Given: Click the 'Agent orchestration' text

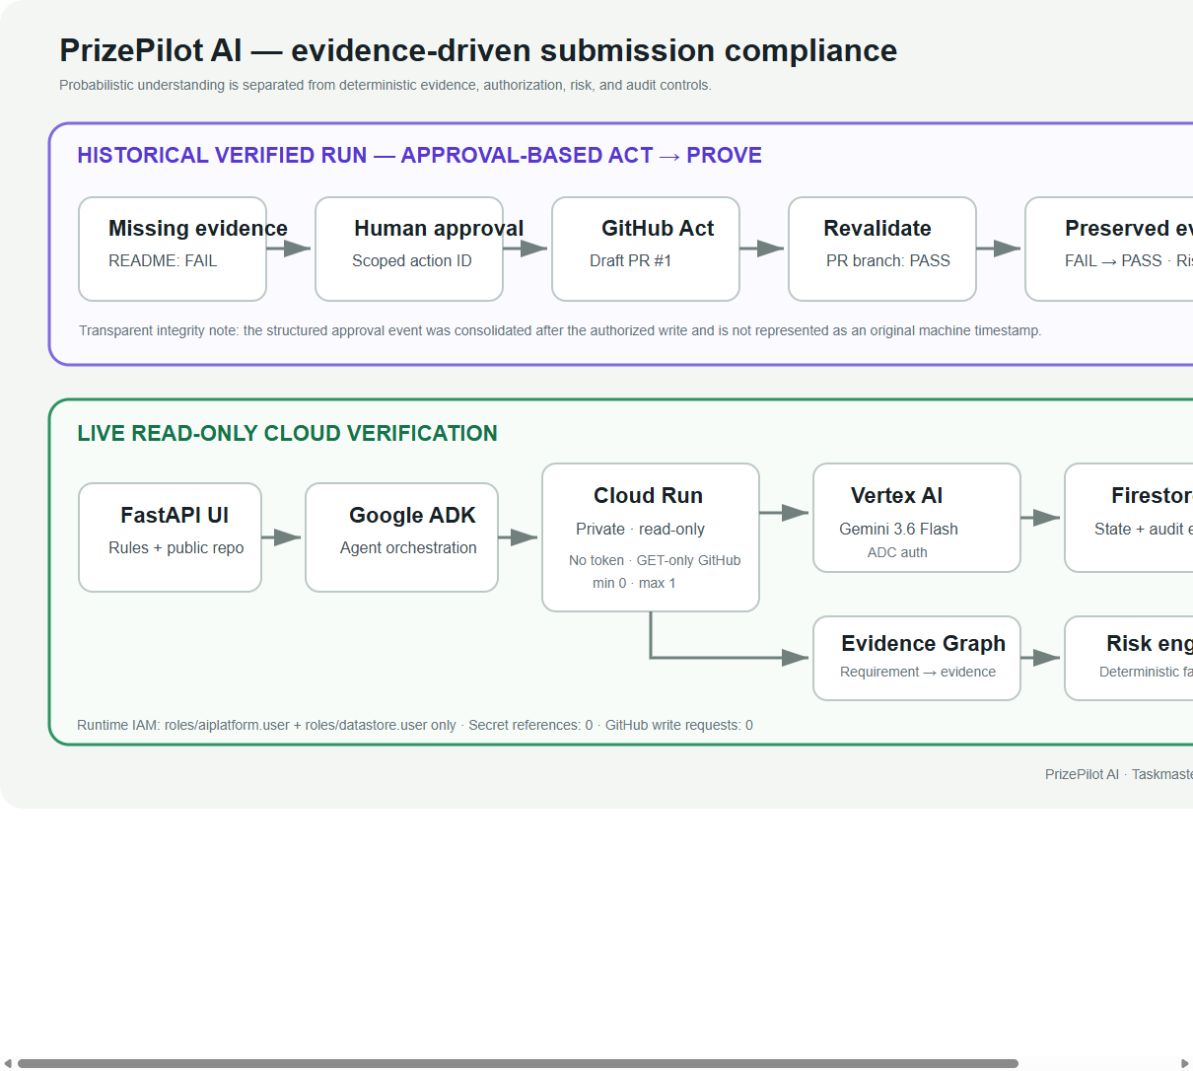Looking at the screenshot, I should [408, 548].
